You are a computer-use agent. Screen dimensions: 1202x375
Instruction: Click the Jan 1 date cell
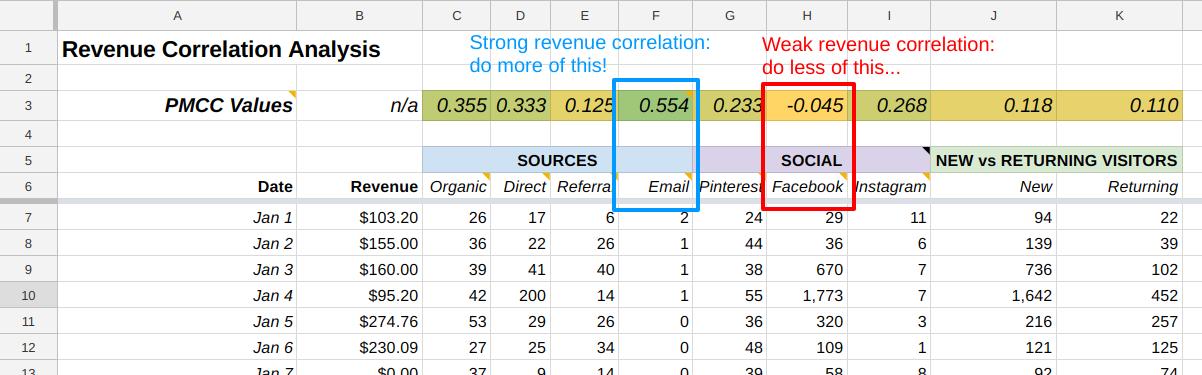pyautogui.click(x=177, y=217)
